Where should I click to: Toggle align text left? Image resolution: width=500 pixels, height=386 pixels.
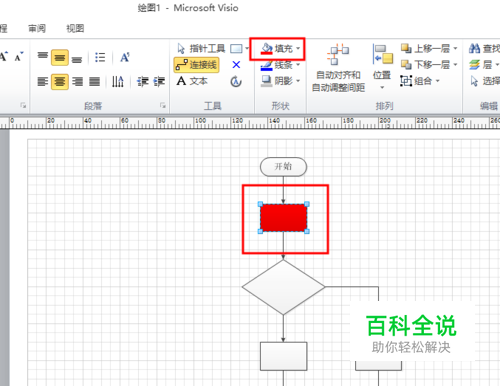point(43,82)
